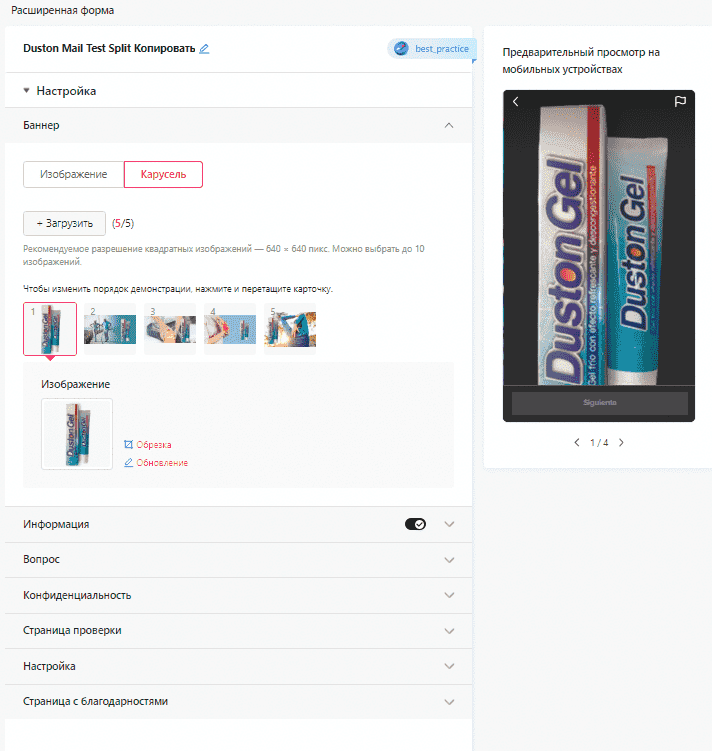Select carousel thumbnail number 5
712x751 pixels.
tap(290, 329)
